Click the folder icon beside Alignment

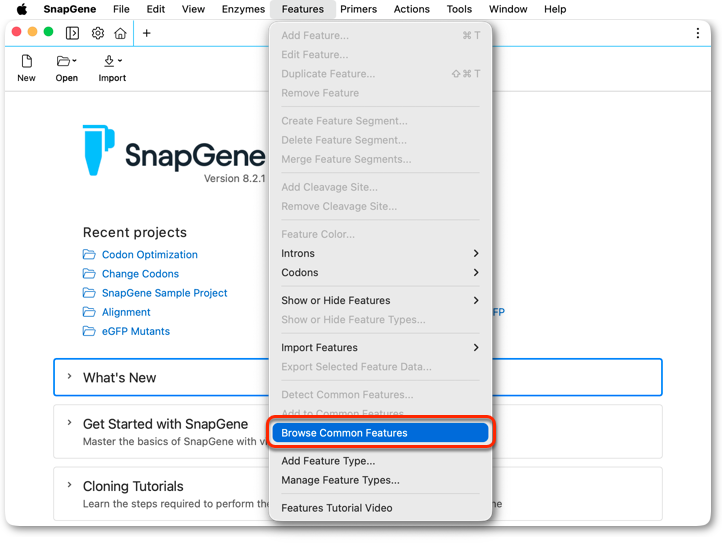89,312
